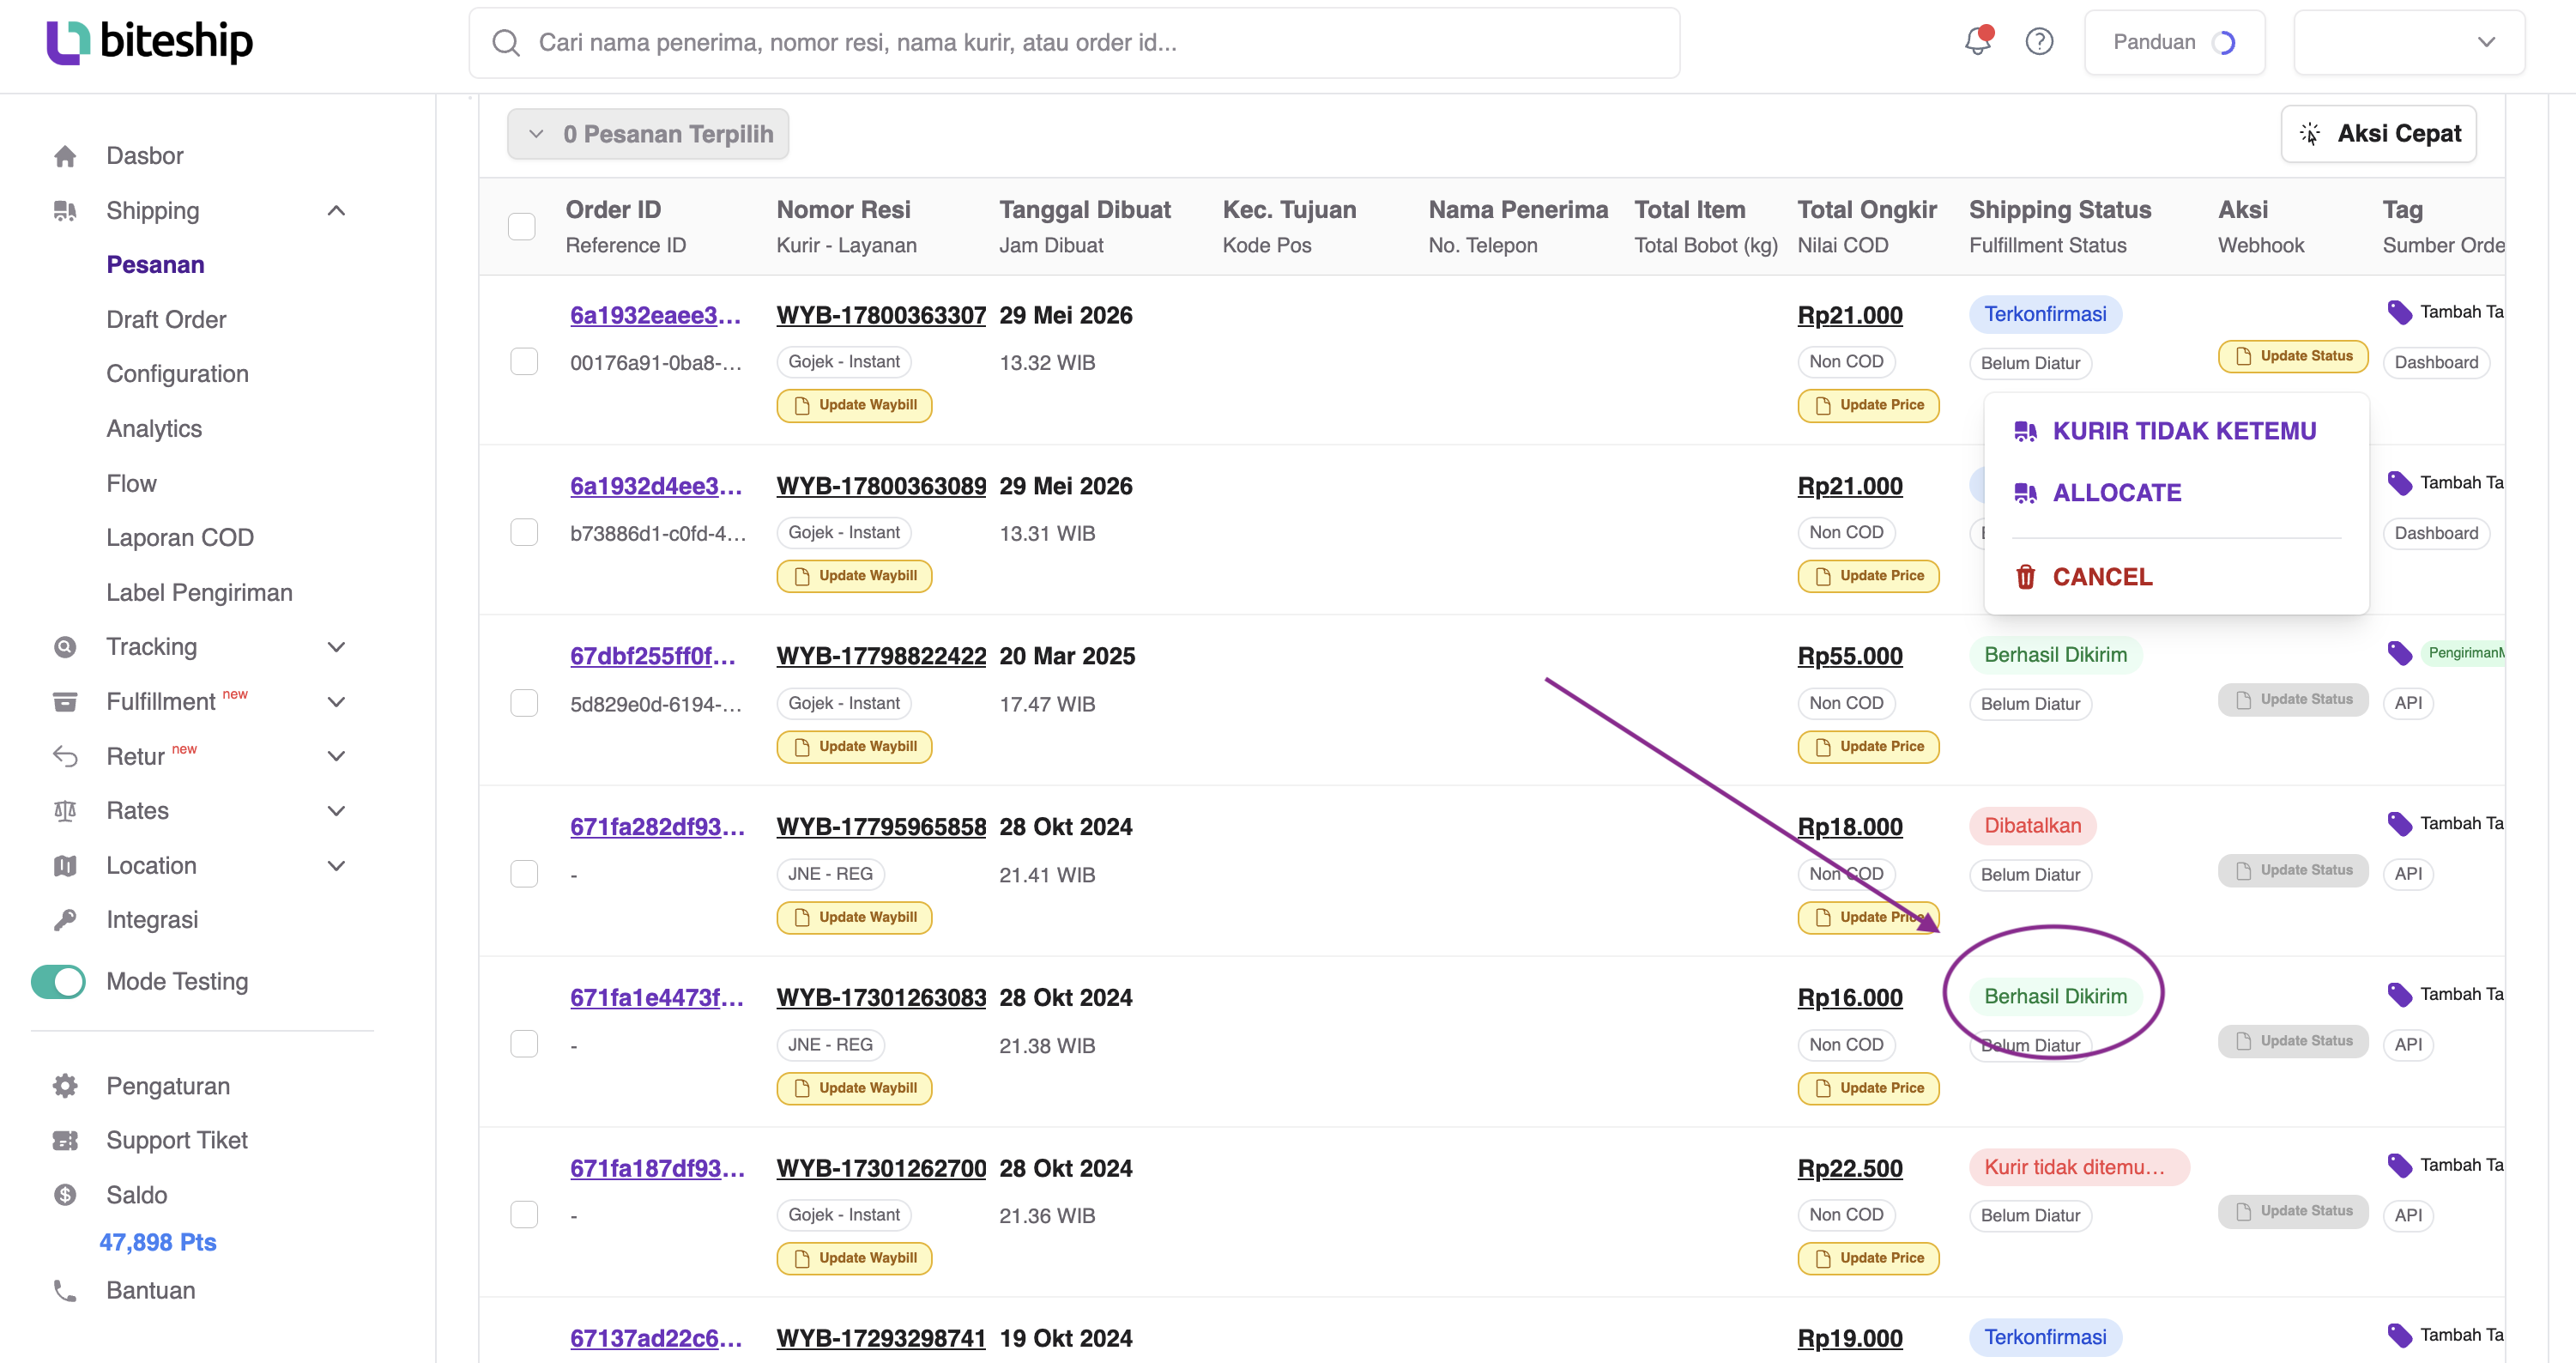2576x1363 pixels.
Task: Click the Retur arrow icon
Action: pos(65,756)
